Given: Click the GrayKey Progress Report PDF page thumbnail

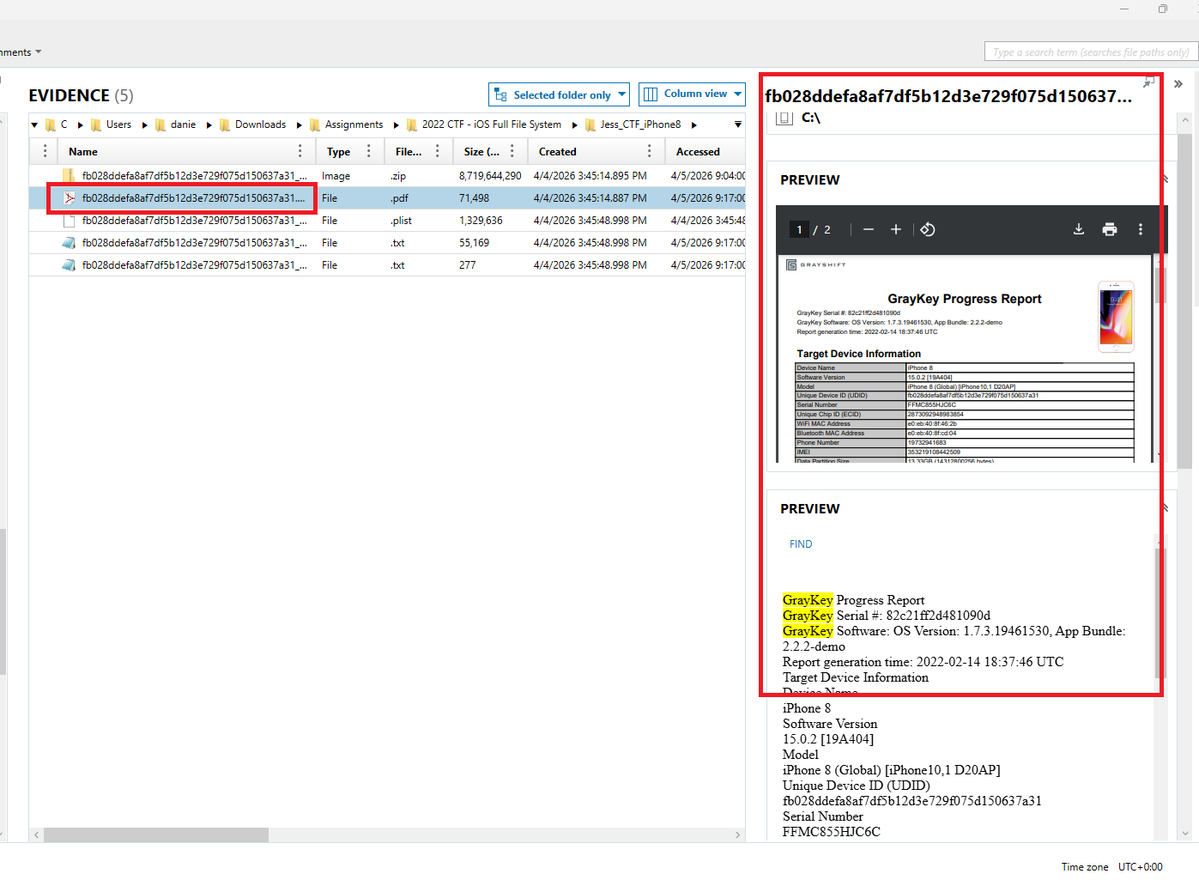Looking at the screenshot, I should coord(963,359).
